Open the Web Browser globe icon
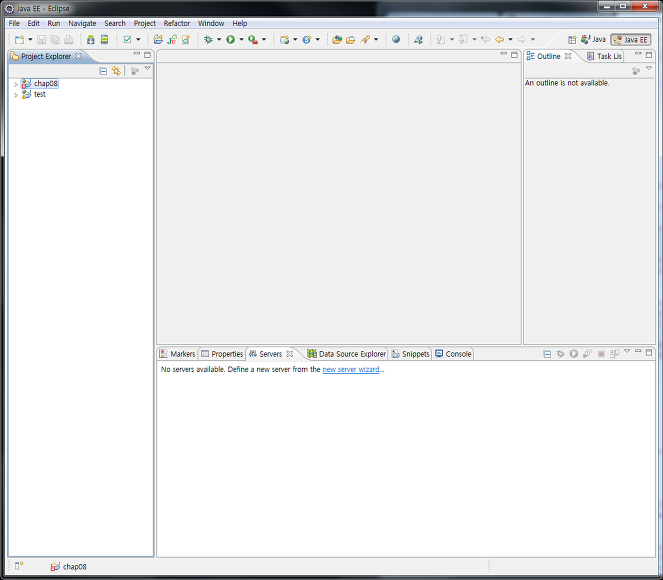Image resolution: width=663 pixels, height=580 pixels. [x=396, y=39]
